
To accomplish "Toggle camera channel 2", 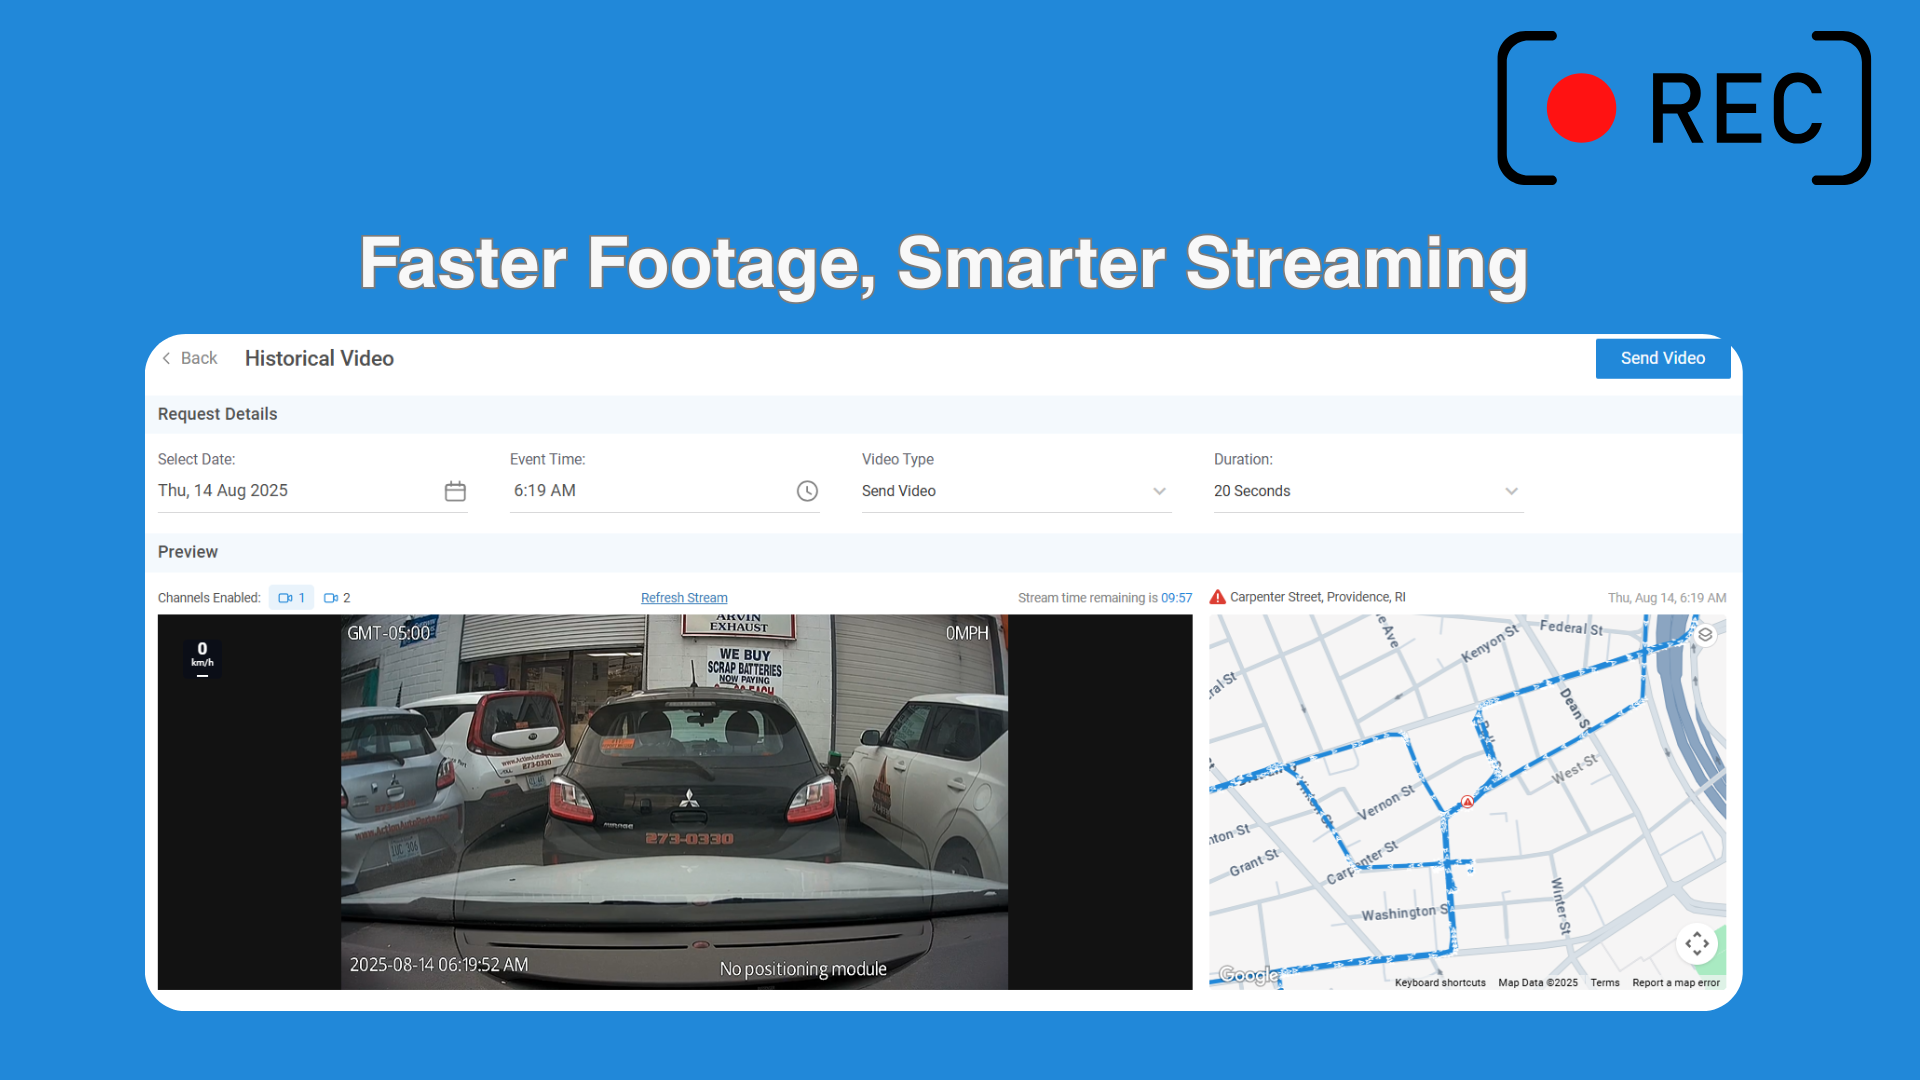I will [337, 598].
